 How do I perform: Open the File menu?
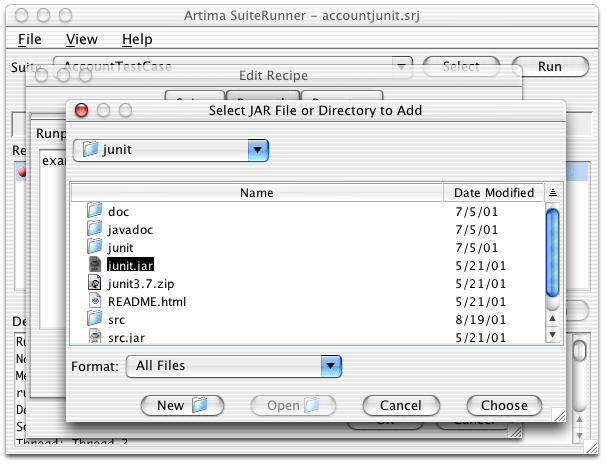coord(30,39)
